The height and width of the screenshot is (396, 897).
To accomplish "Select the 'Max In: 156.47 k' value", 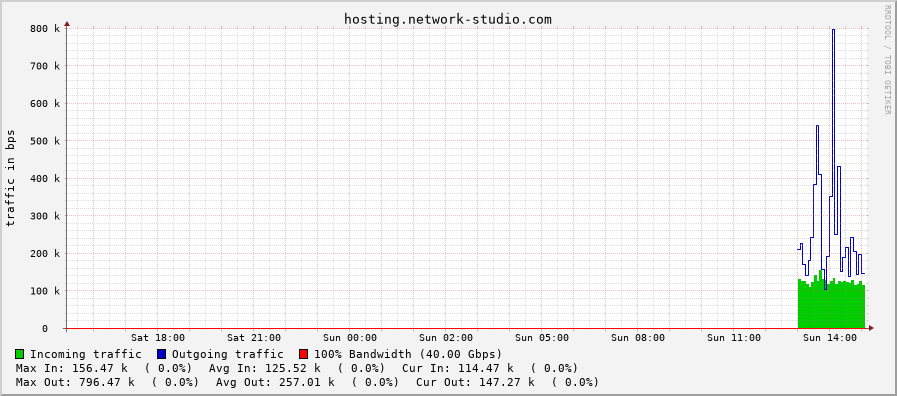I will coord(72,368).
